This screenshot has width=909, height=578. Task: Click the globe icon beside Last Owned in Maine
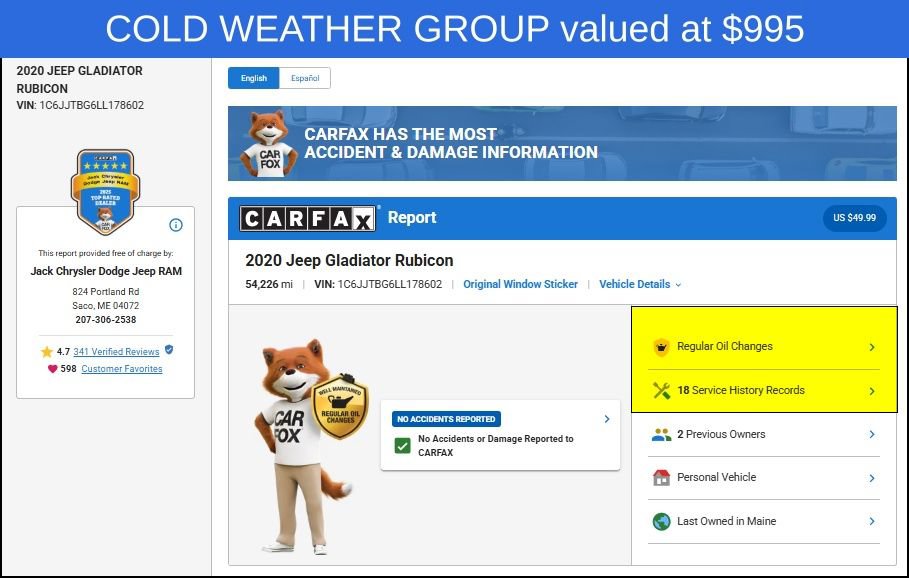click(x=661, y=521)
